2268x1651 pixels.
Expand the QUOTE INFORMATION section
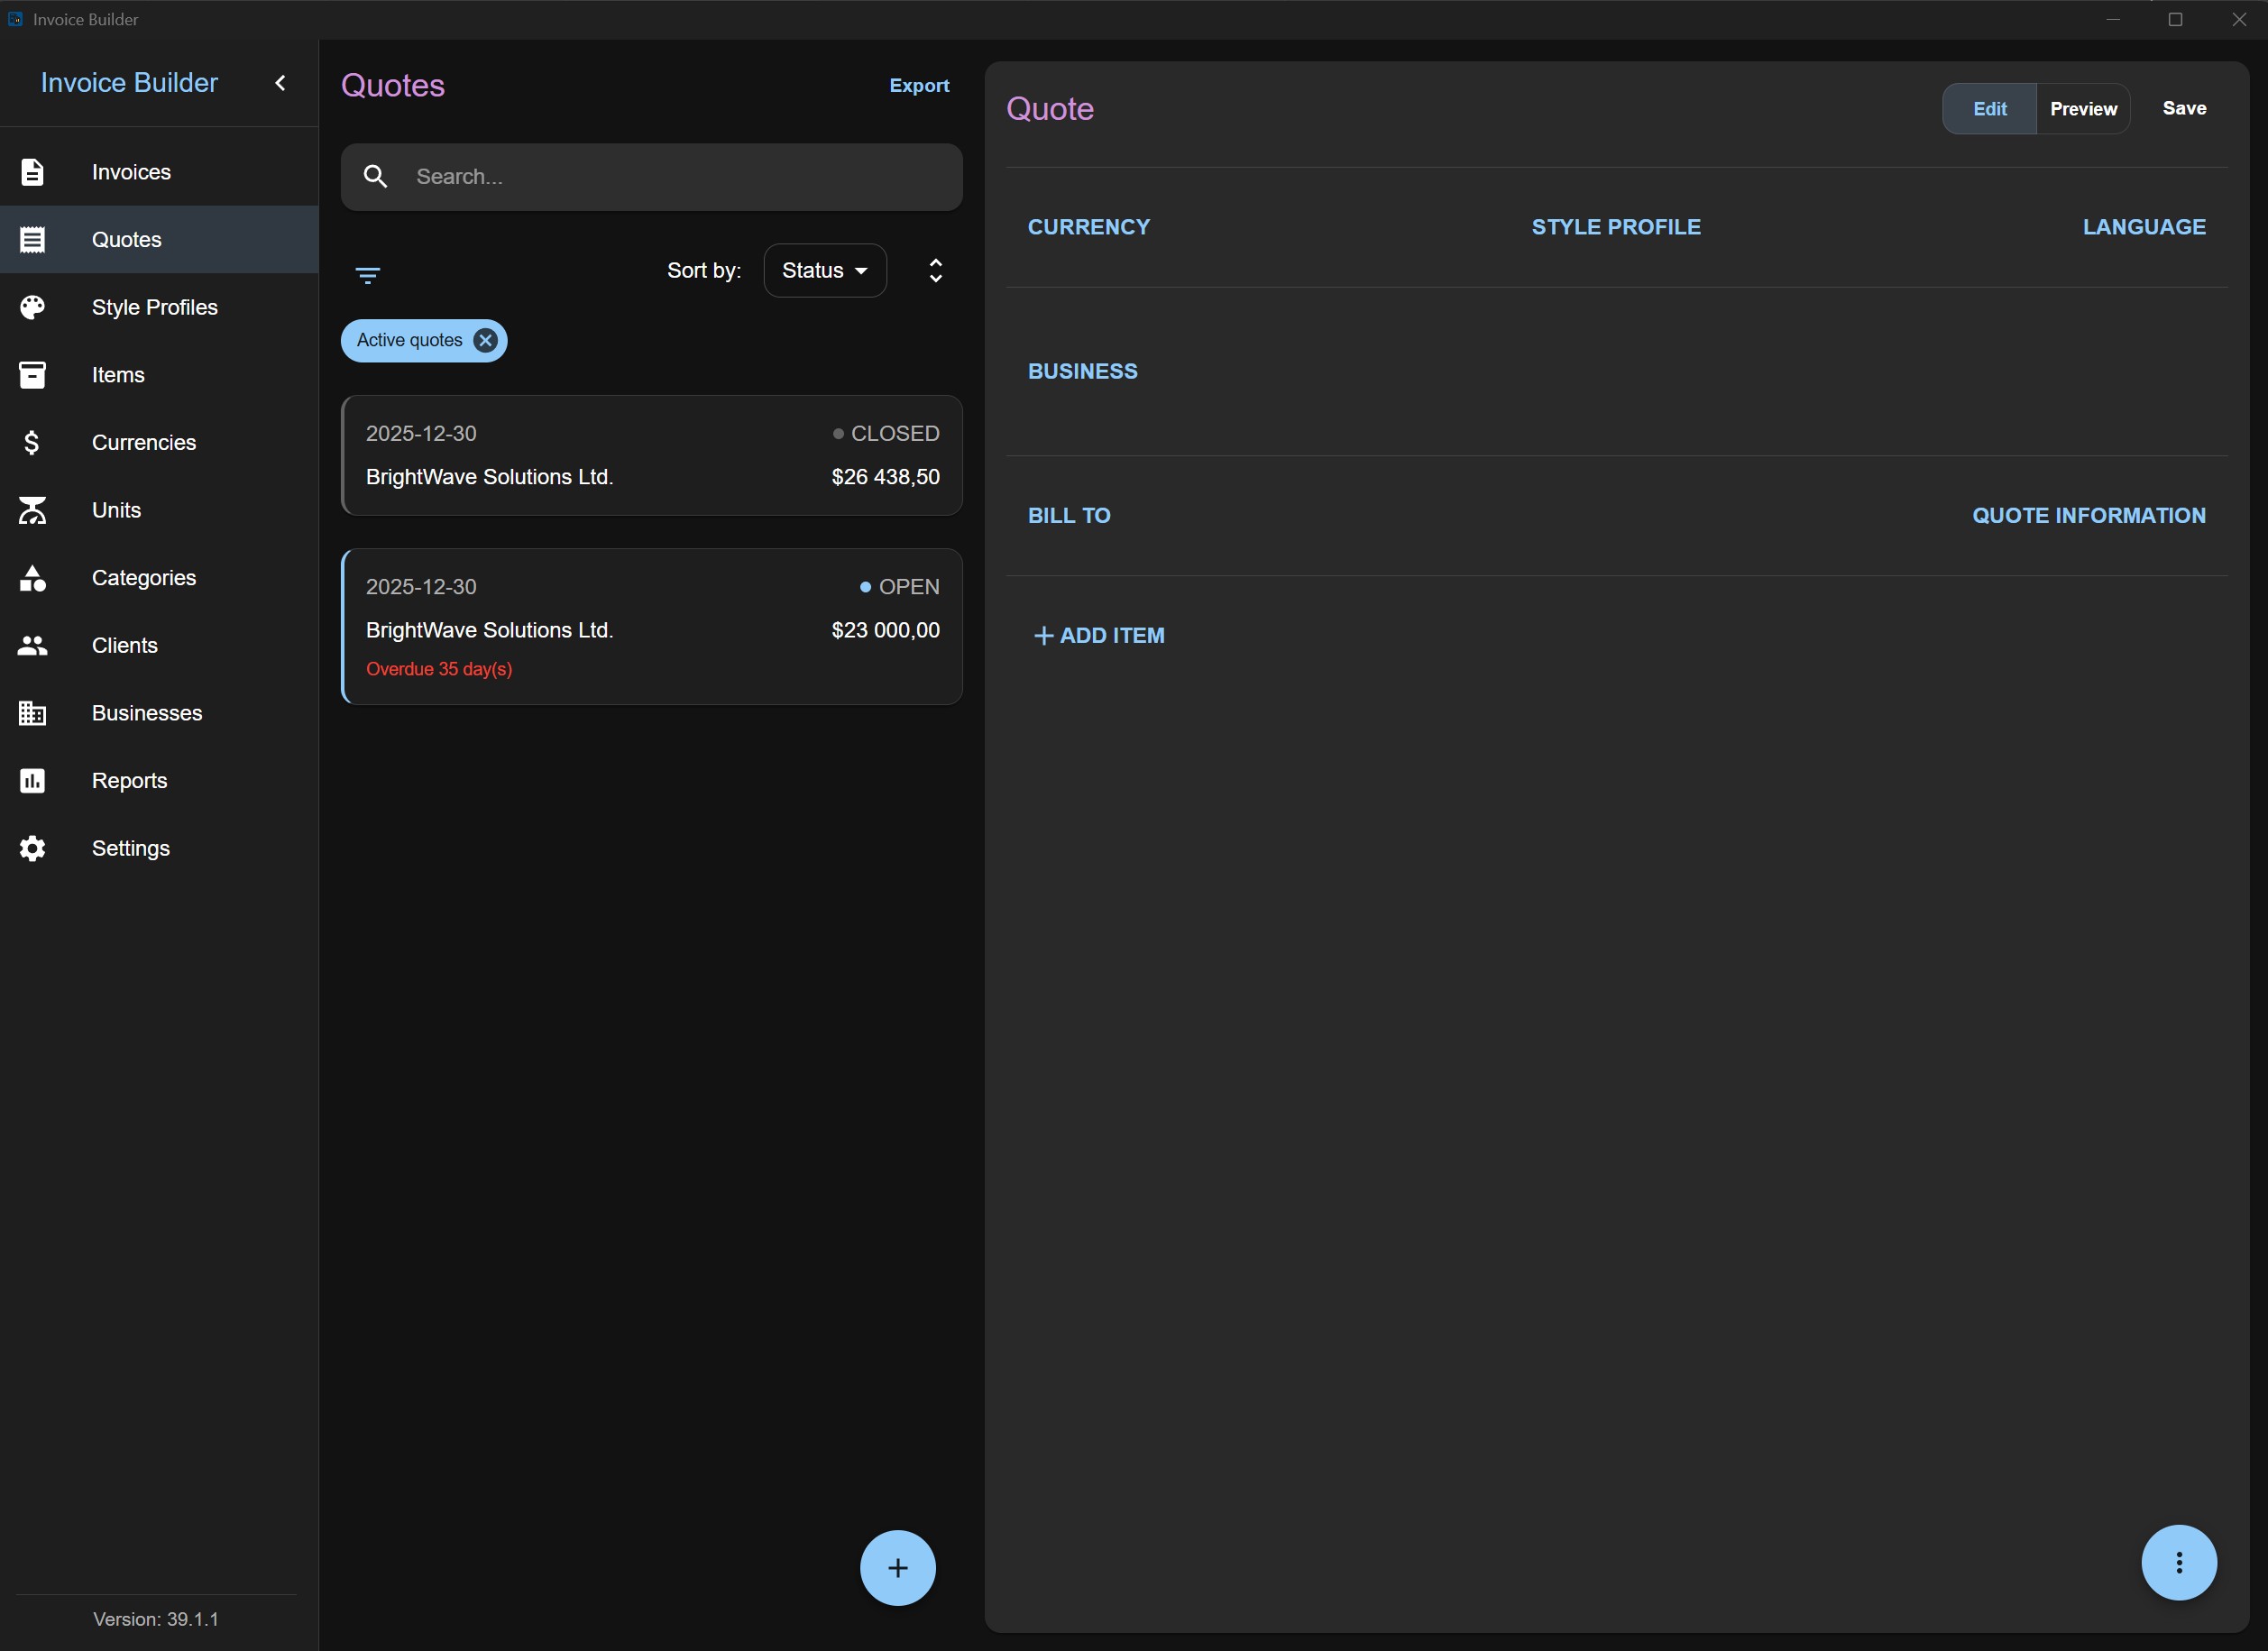[2088, 515]
